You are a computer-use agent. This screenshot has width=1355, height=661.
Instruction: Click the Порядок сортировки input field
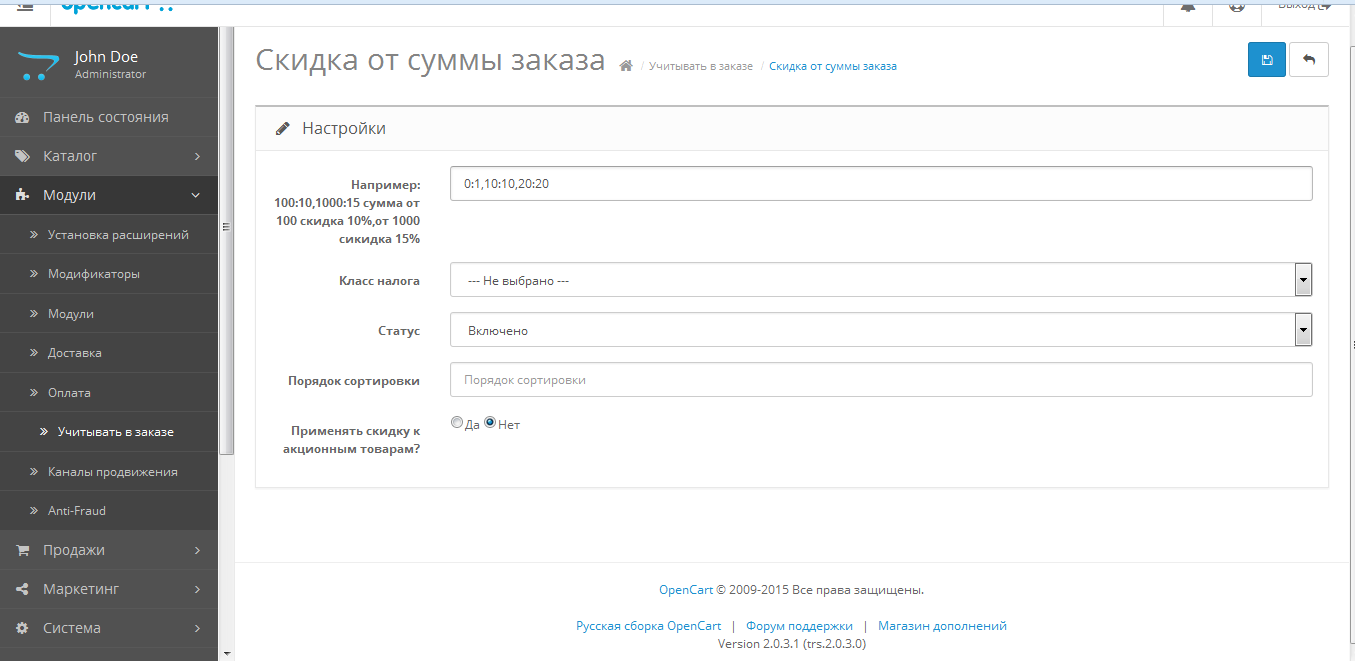pyautogui.click(x=880, y=380)
